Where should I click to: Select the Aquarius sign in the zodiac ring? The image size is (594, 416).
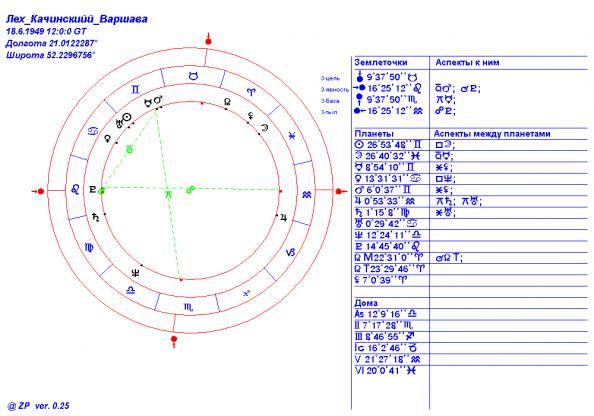pos(307,195)
